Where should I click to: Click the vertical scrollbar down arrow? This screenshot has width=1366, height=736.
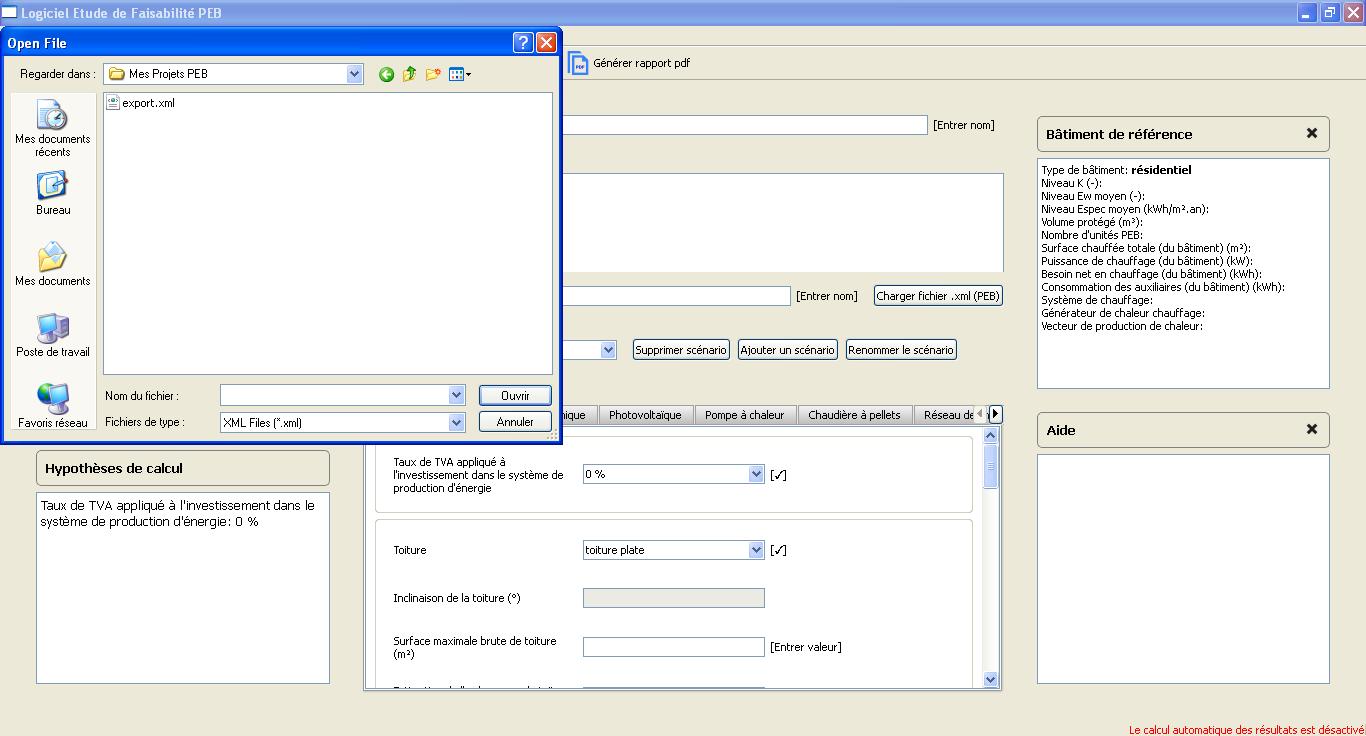pyautogui.click(x=991, y=680)
